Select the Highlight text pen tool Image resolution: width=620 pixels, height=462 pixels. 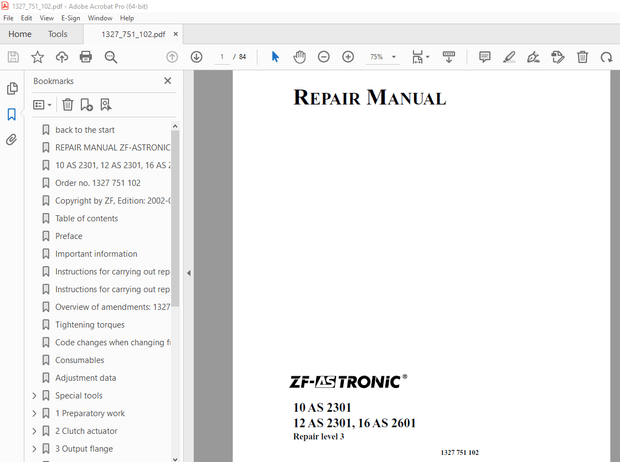click(x=509, y=57)
